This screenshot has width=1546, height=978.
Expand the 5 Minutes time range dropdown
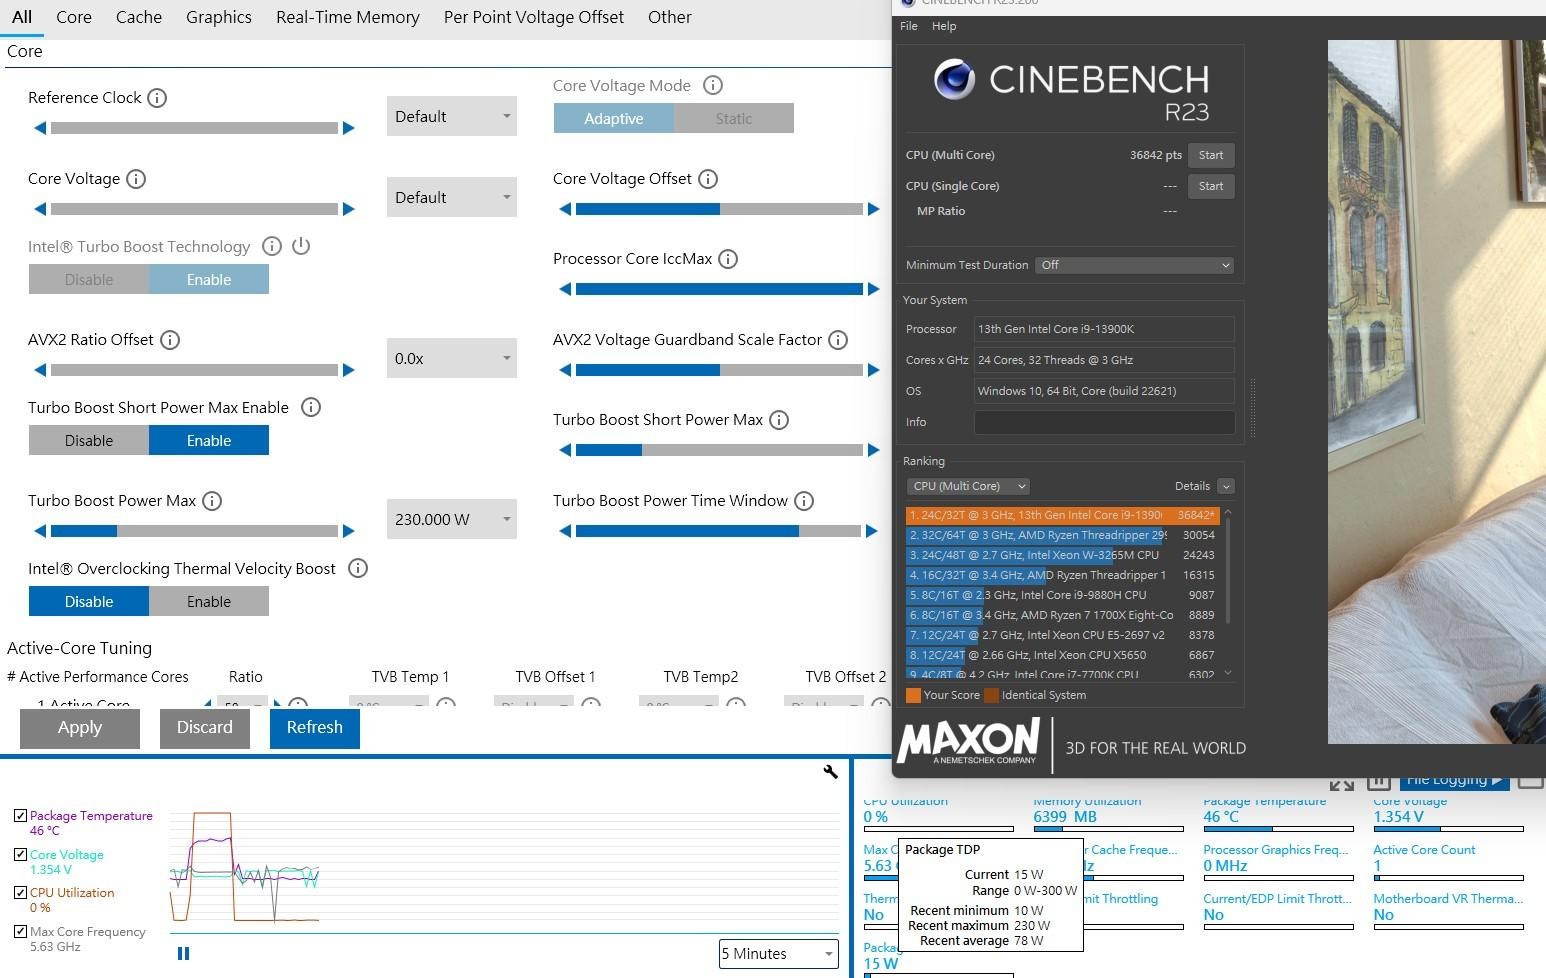778,954
